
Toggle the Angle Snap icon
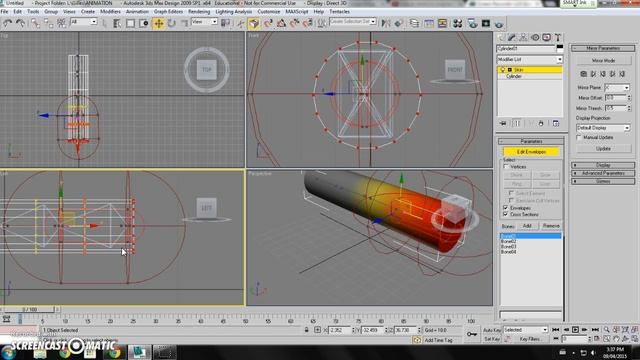[281, 23]
